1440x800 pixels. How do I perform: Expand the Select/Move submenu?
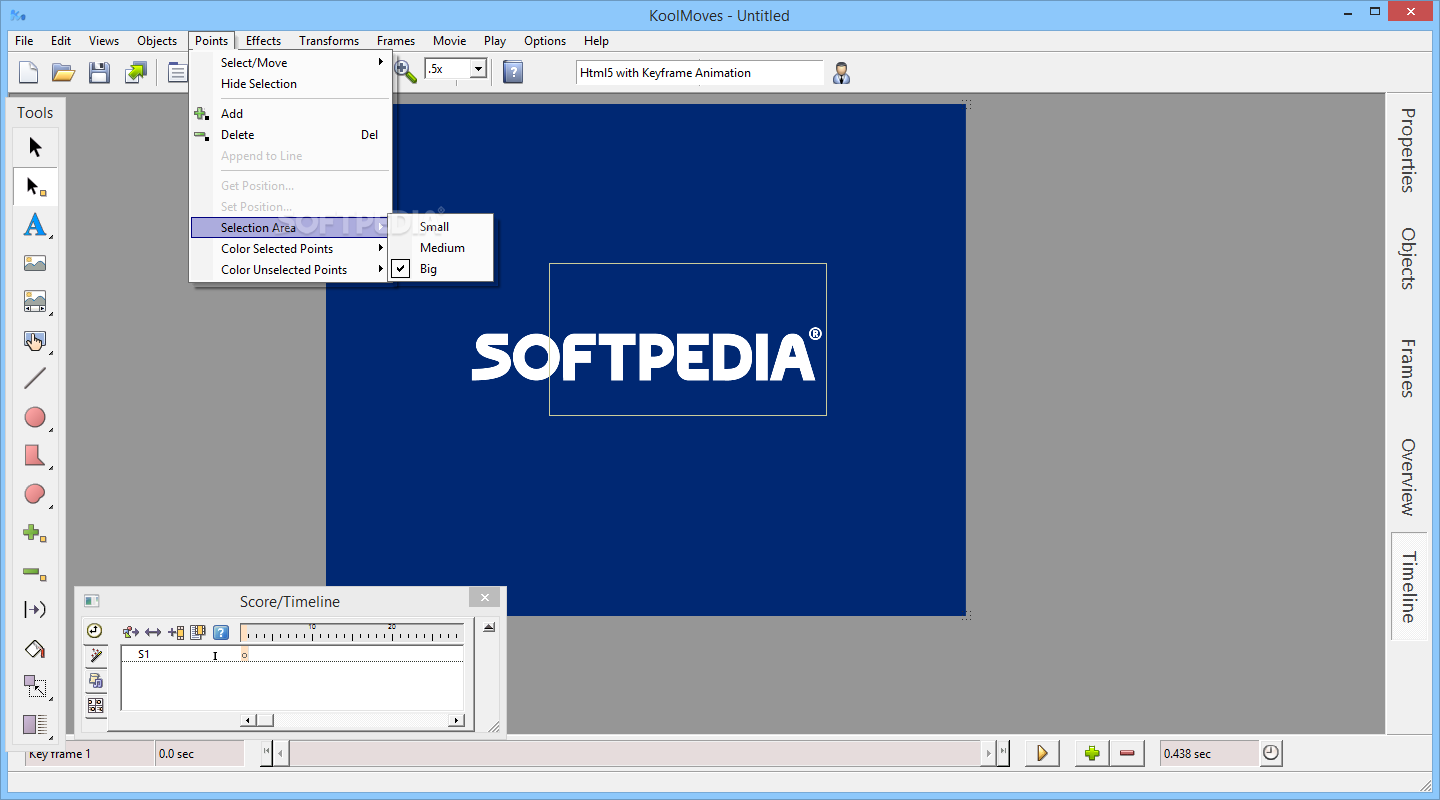(x=289, y=63)
